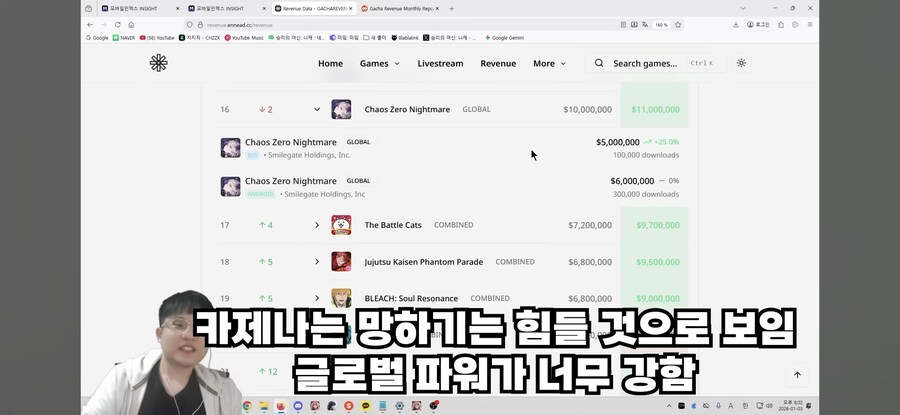Click Chaos Zero Nightmare row 16 game thumbnail
900x415 pixels.
[341, 109]
